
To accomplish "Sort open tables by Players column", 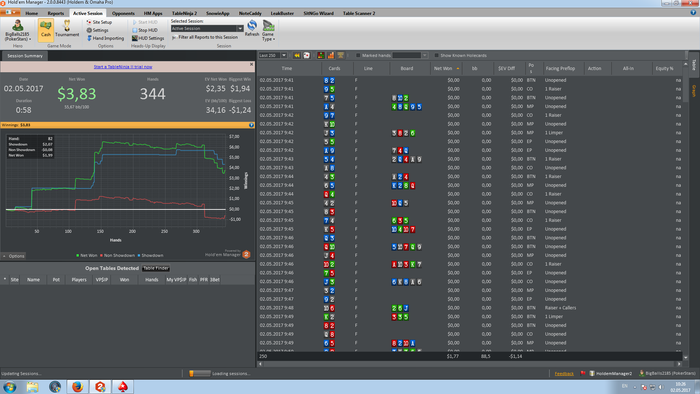I will click(x=79, y=280).
